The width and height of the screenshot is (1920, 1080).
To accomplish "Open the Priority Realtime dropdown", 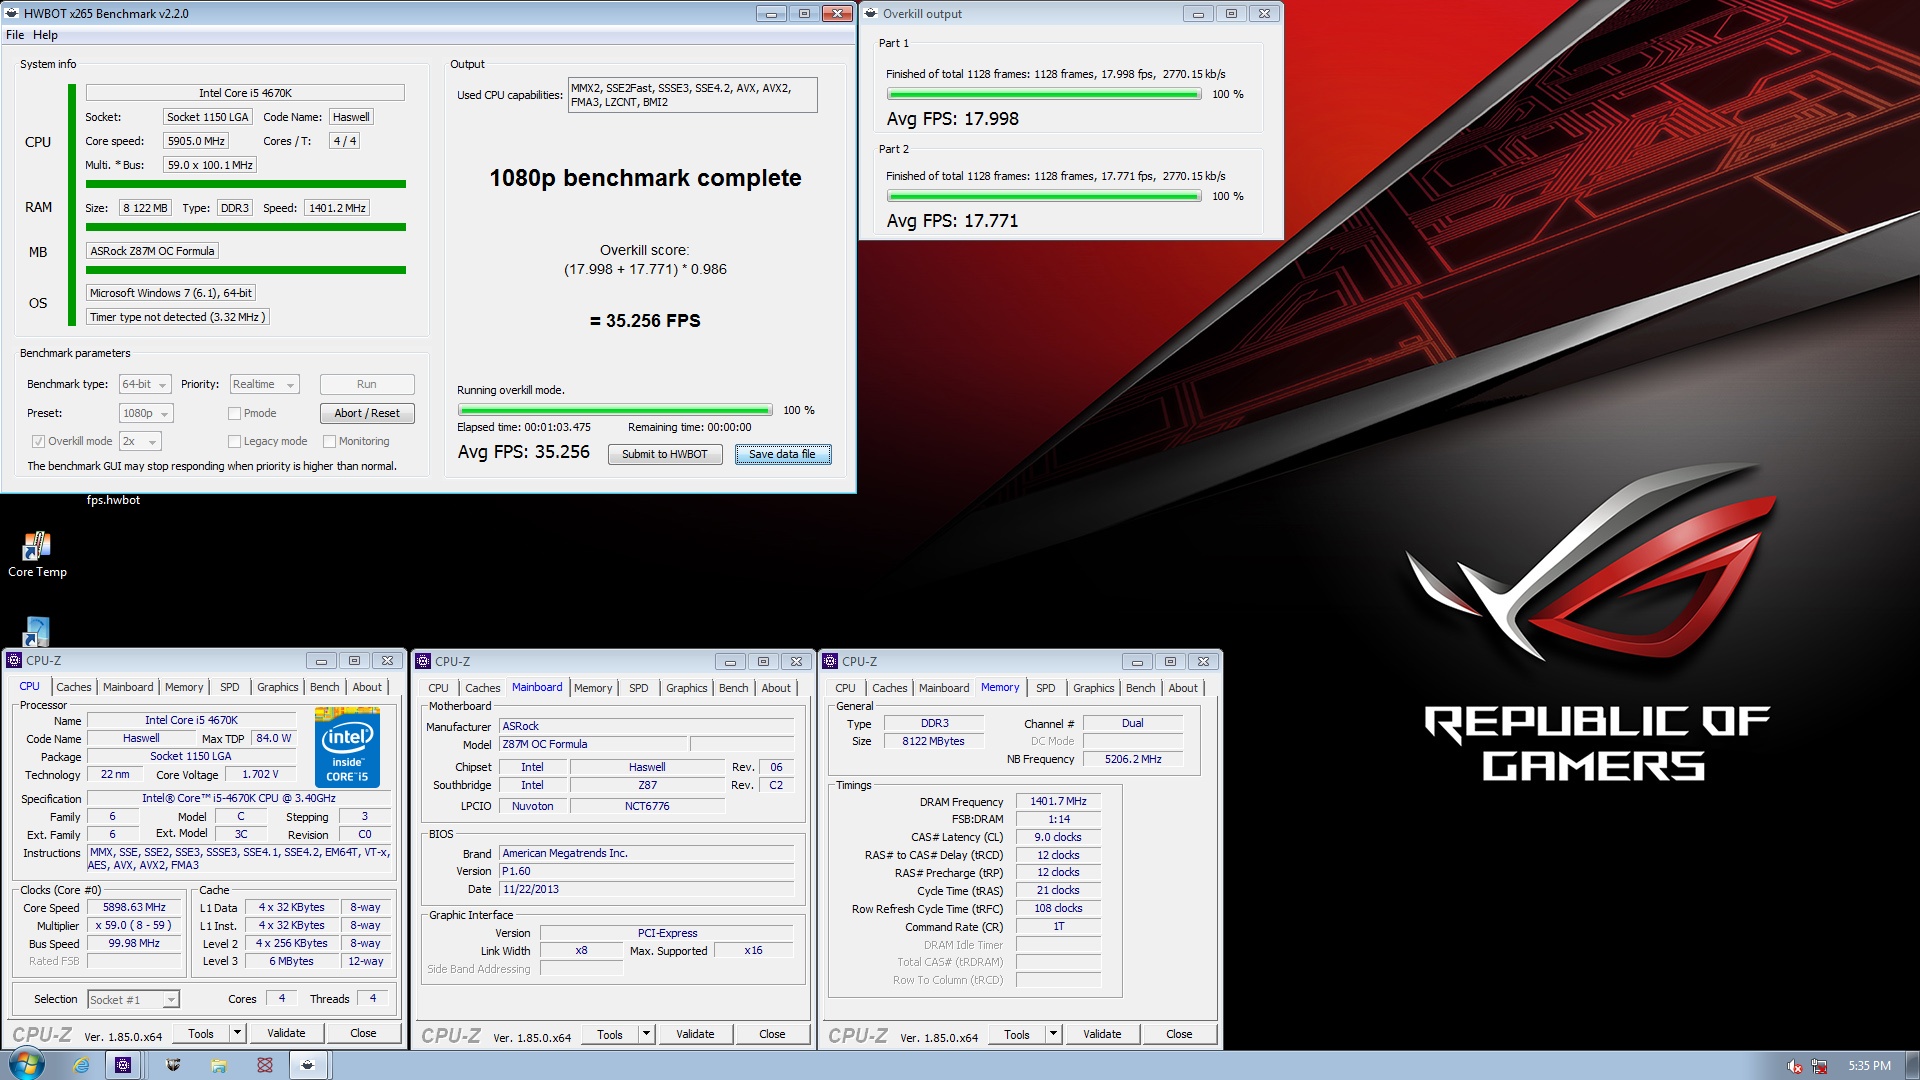I will click(264, 384).
